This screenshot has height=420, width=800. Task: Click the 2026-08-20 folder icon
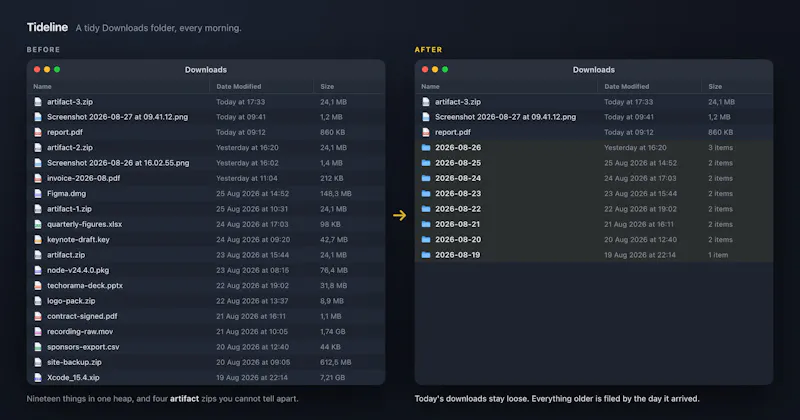tap(426, 239)
